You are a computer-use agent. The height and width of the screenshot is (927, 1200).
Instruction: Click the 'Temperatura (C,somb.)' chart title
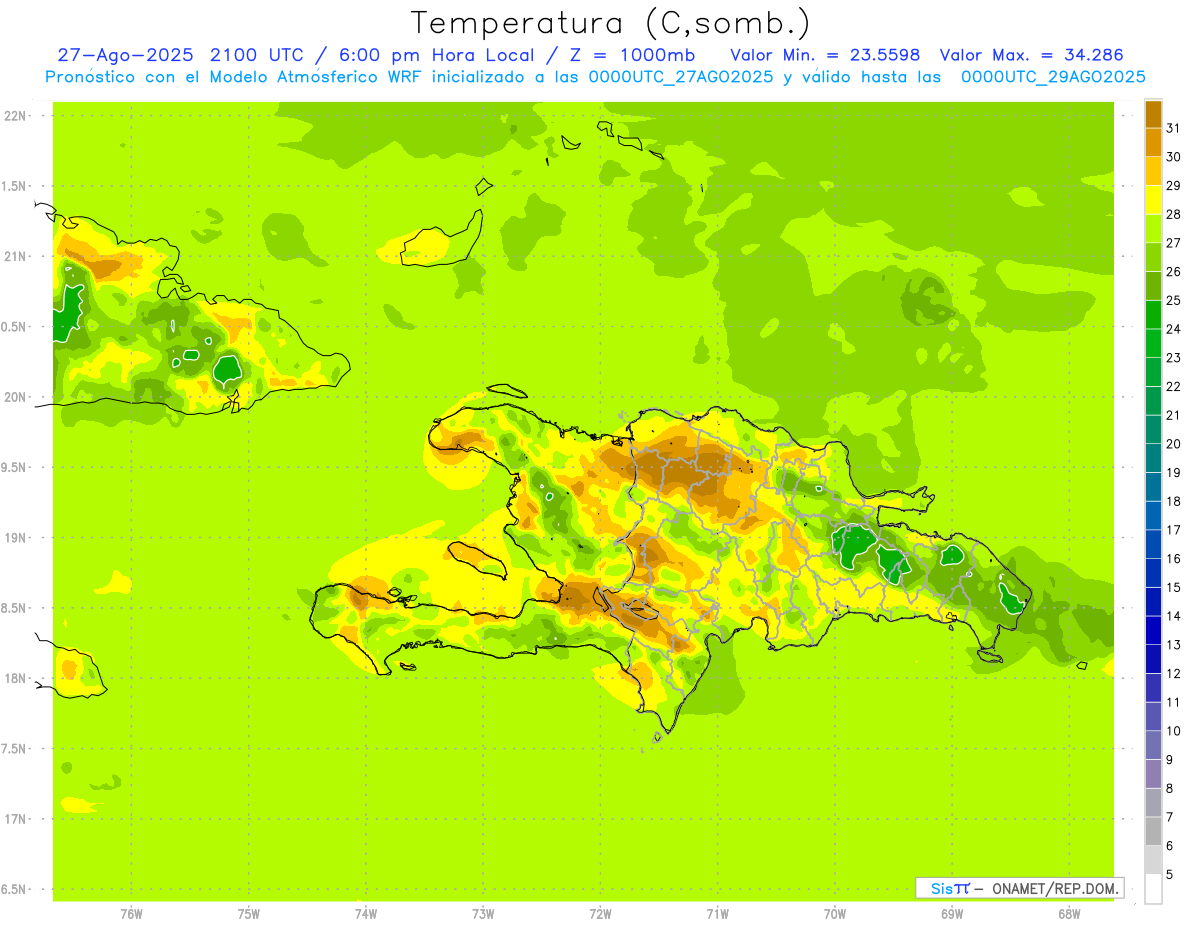tap(611, 23)
